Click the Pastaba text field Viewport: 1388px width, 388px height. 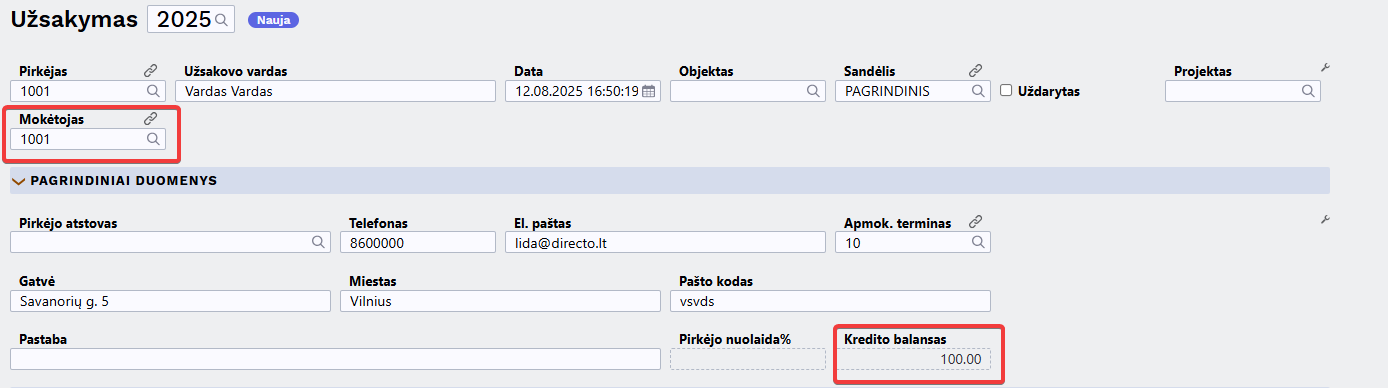point(335,359)
